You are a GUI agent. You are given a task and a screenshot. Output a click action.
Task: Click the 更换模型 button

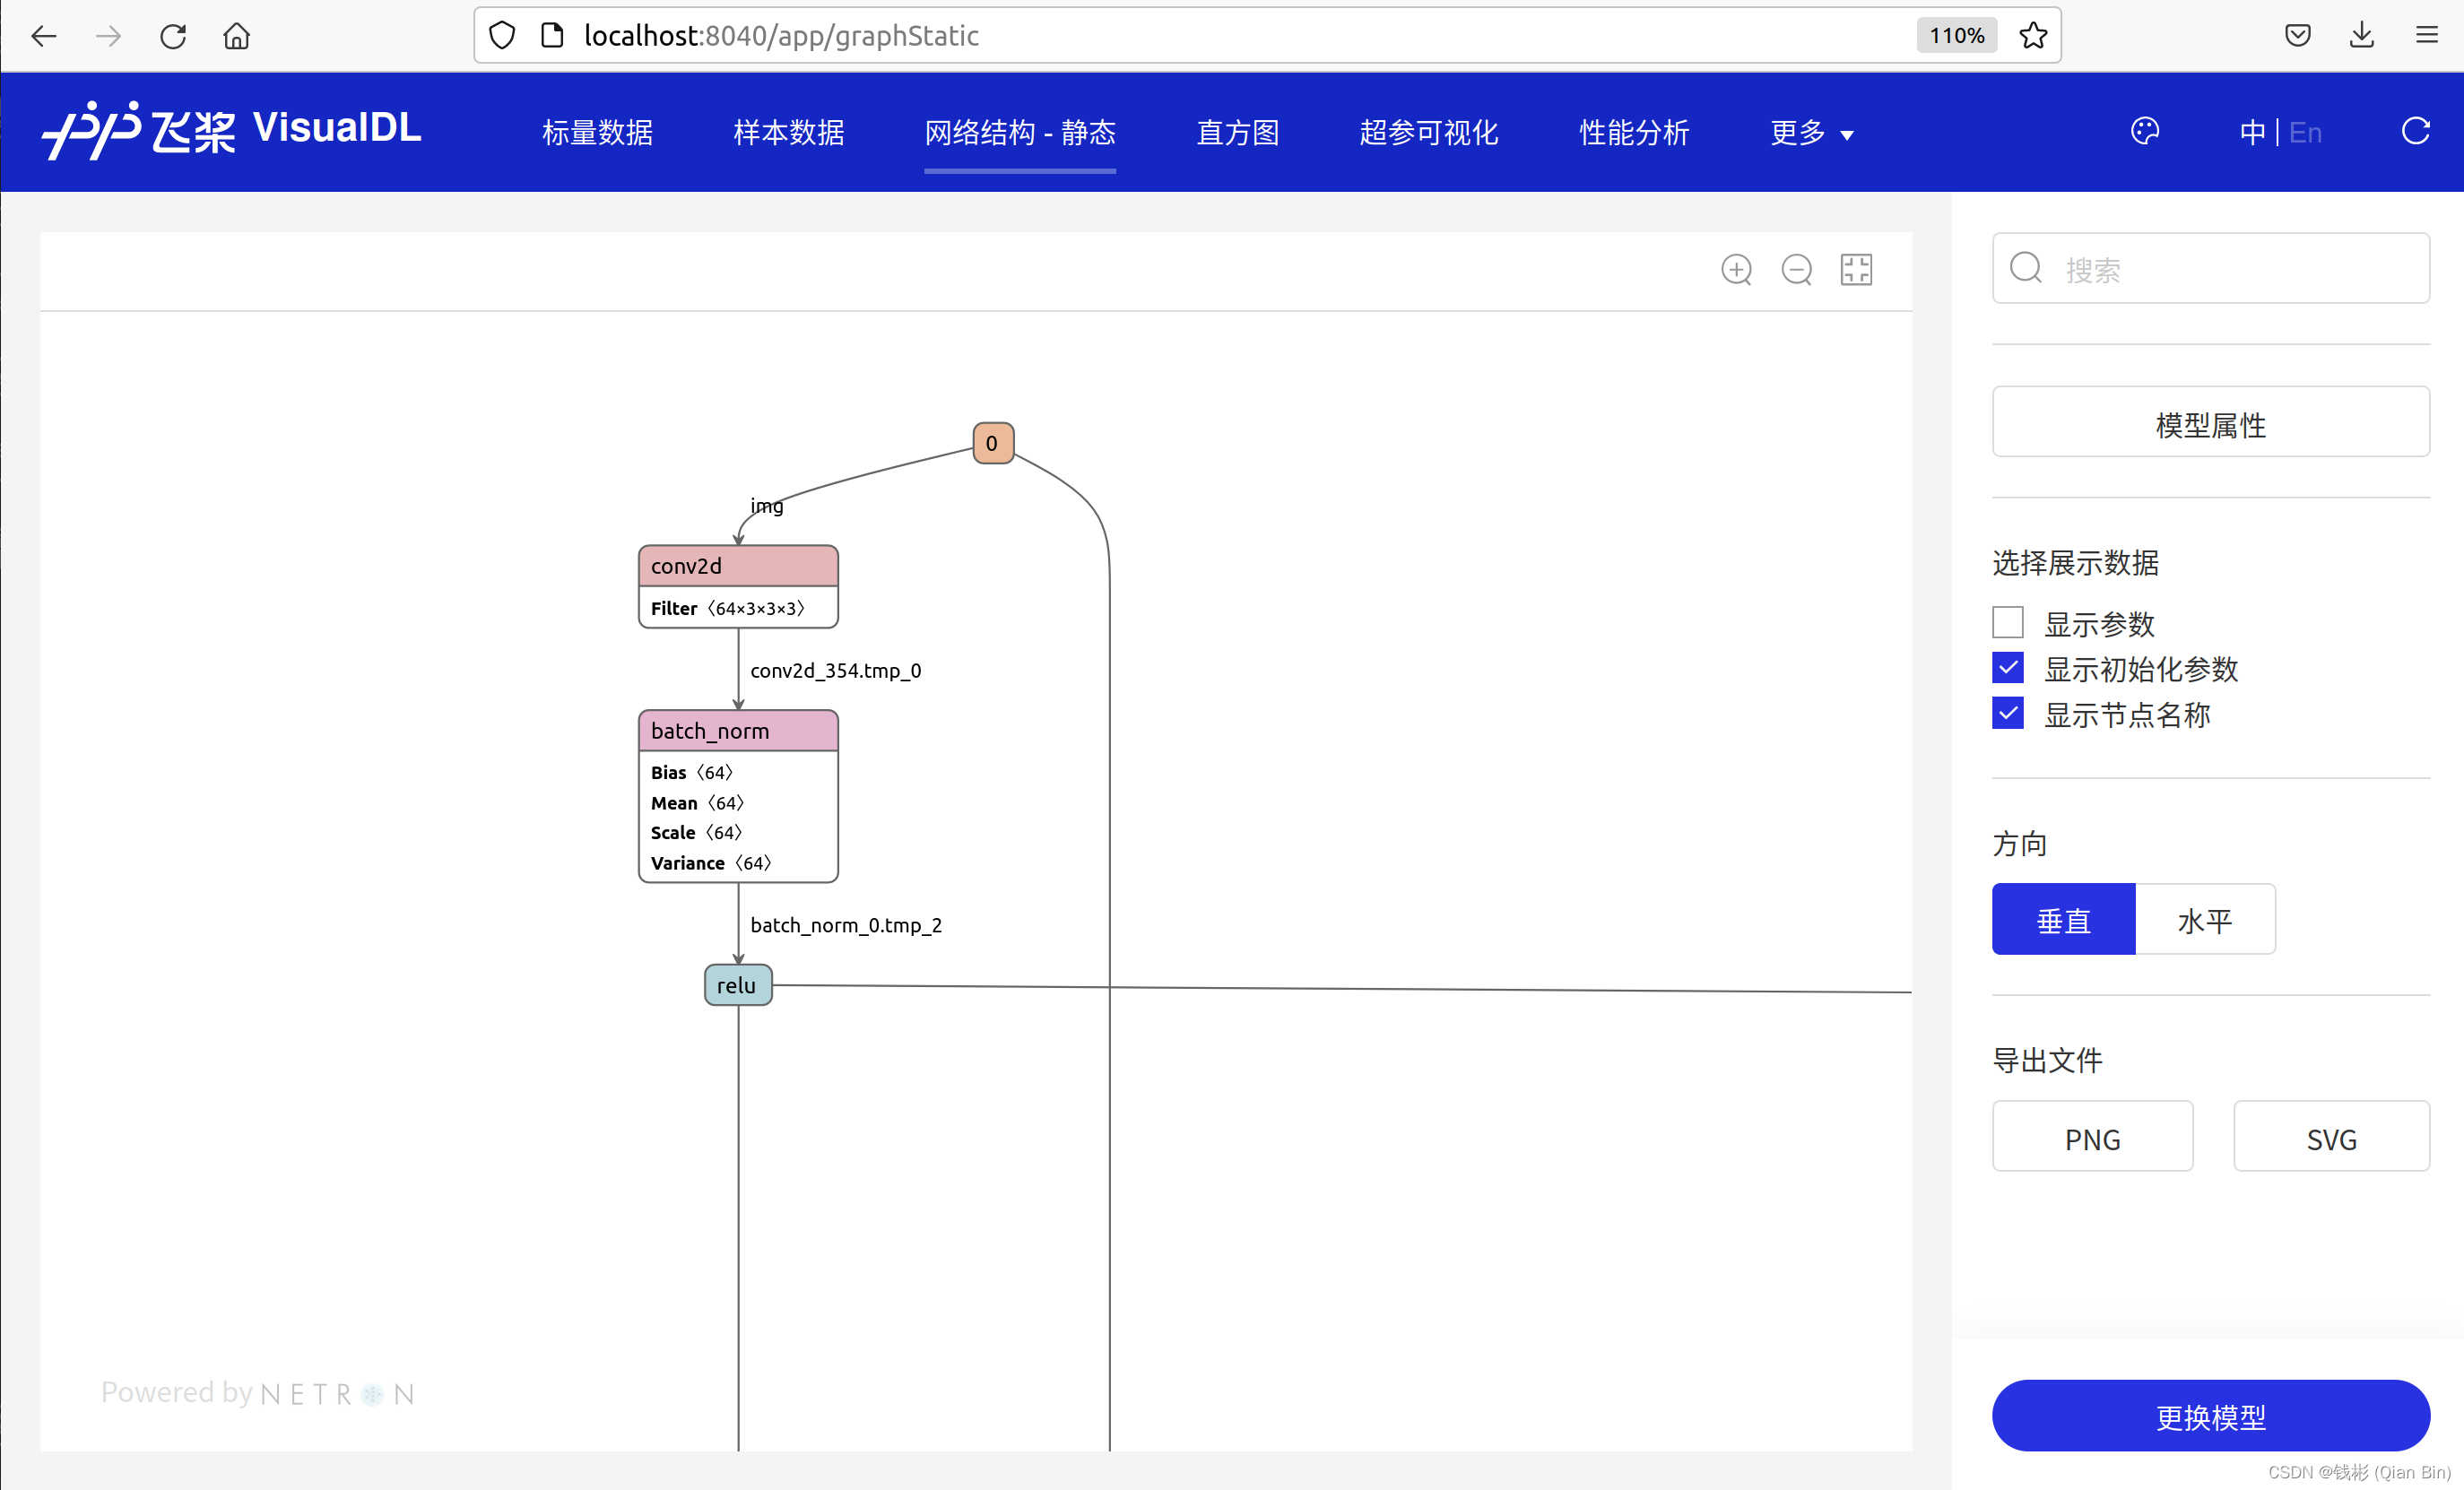click(2210, 1415)
